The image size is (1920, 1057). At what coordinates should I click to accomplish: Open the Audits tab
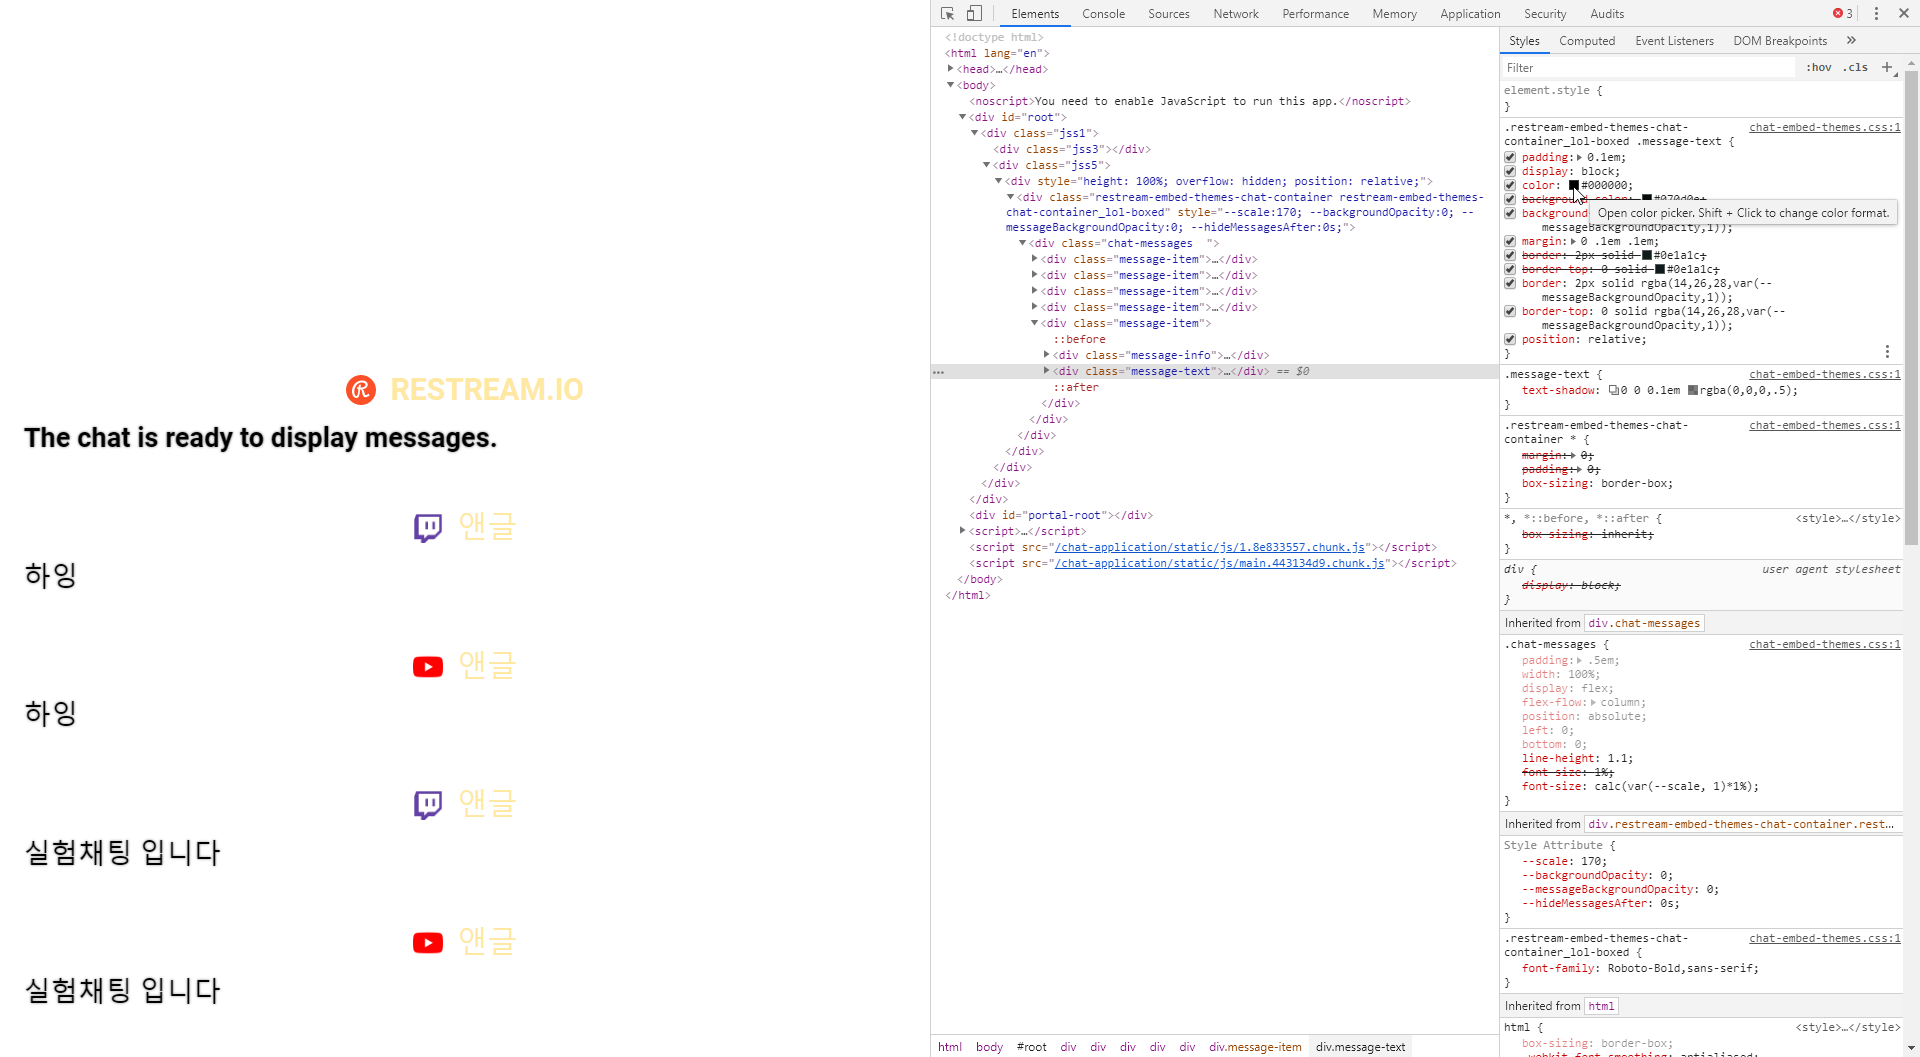click(1607, 13)
